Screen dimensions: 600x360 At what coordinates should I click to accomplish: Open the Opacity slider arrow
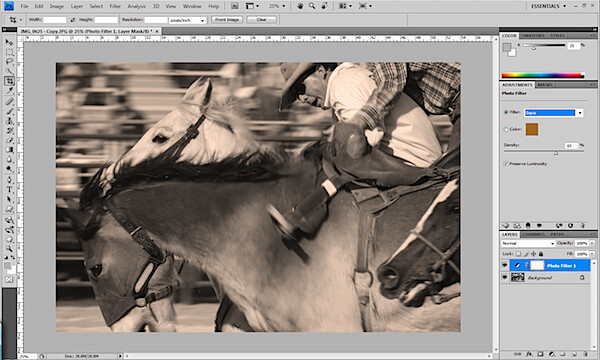click(x=592, y=243)
